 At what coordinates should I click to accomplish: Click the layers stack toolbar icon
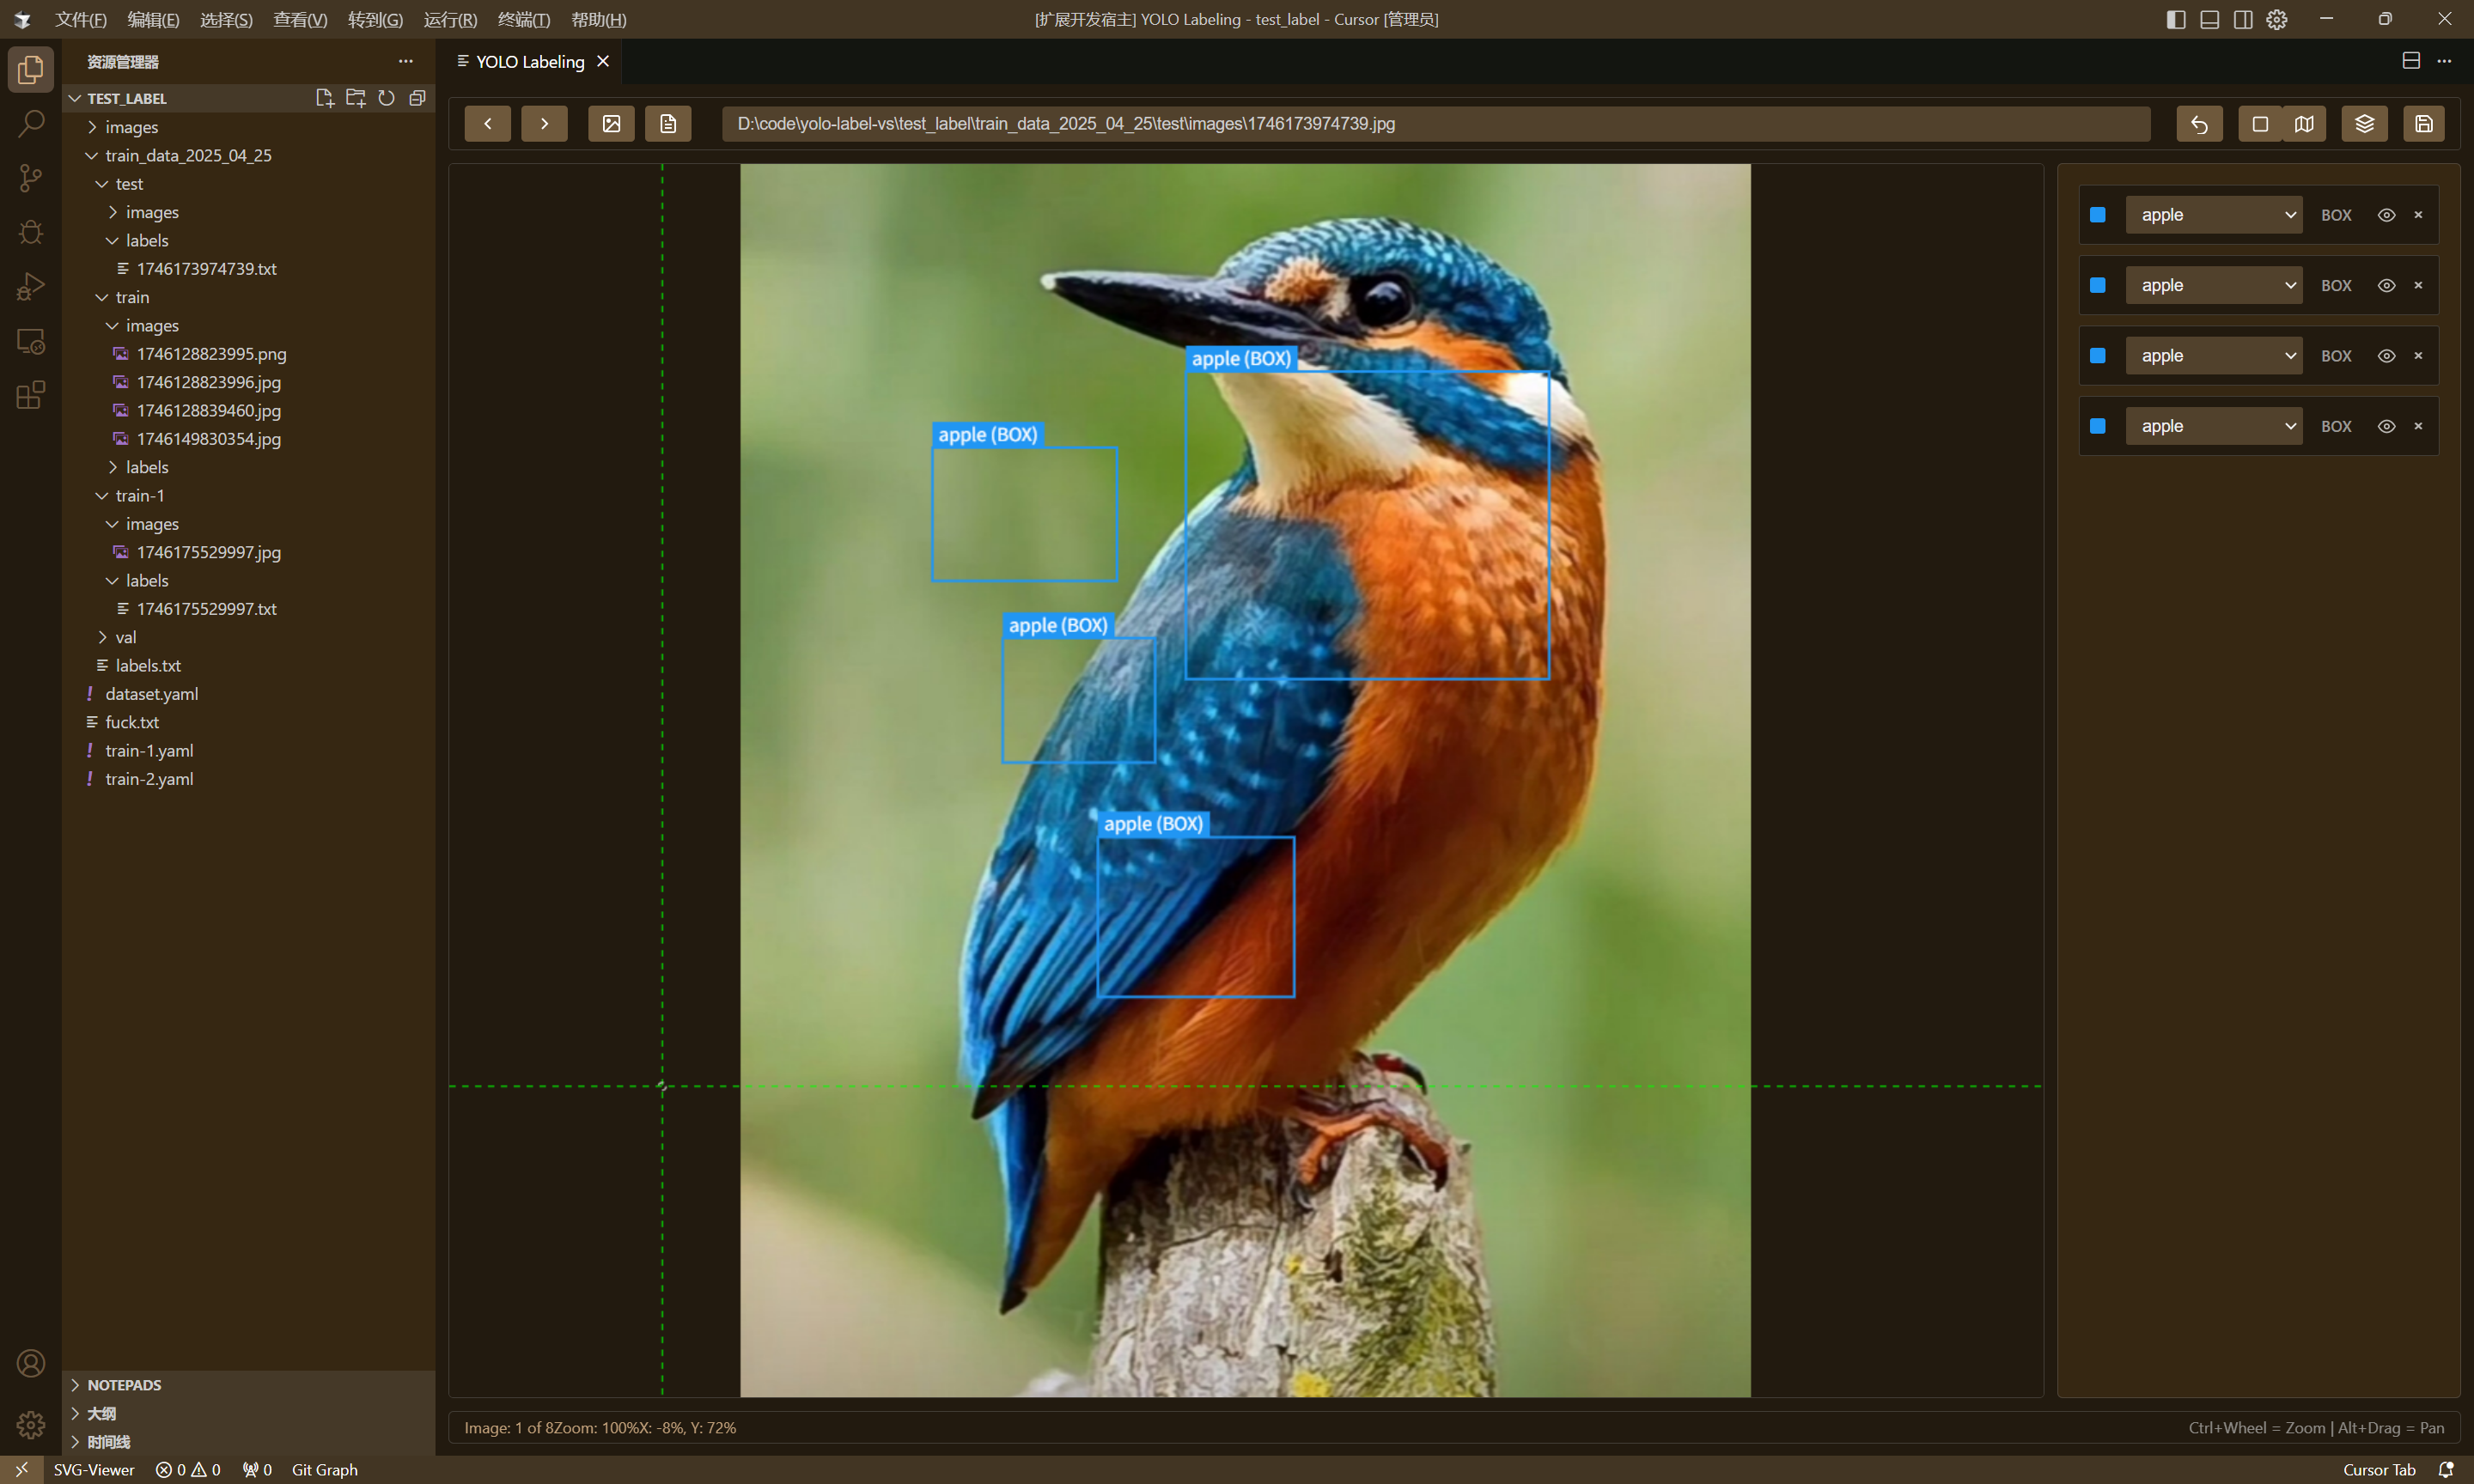pyautogui.click(x=2364, y=124)
